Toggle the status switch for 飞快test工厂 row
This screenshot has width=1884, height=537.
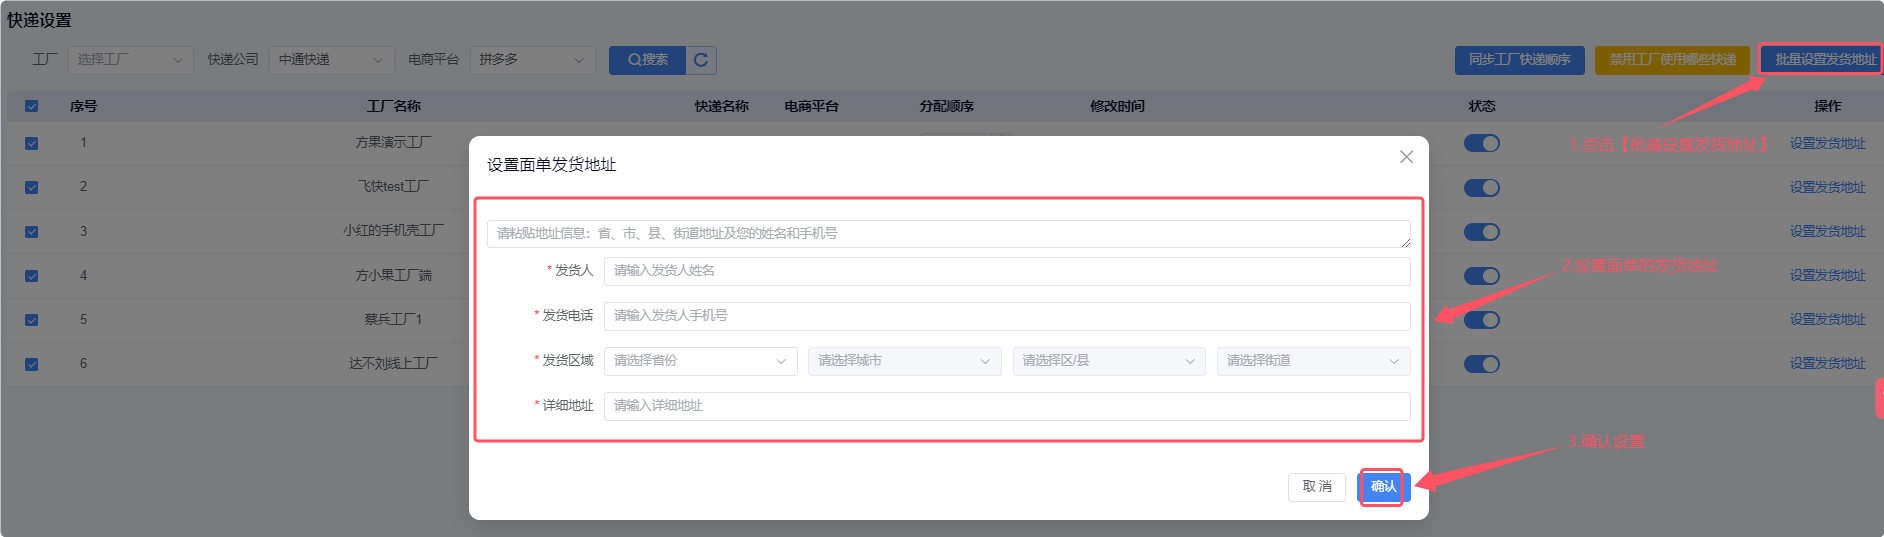1481,187
